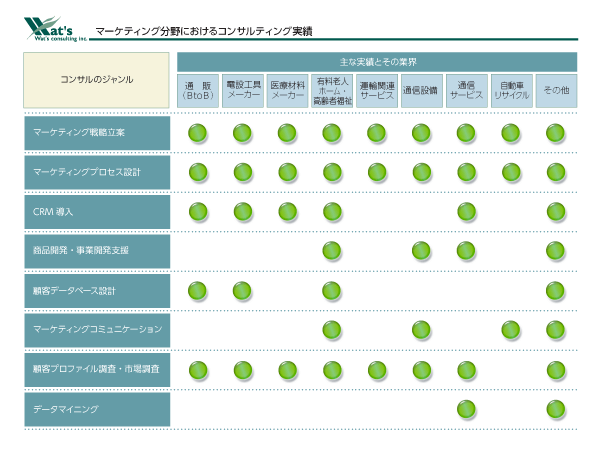Select the コンサルのジャンル header box
600x450 pixels.
click(x=96, y=80)
